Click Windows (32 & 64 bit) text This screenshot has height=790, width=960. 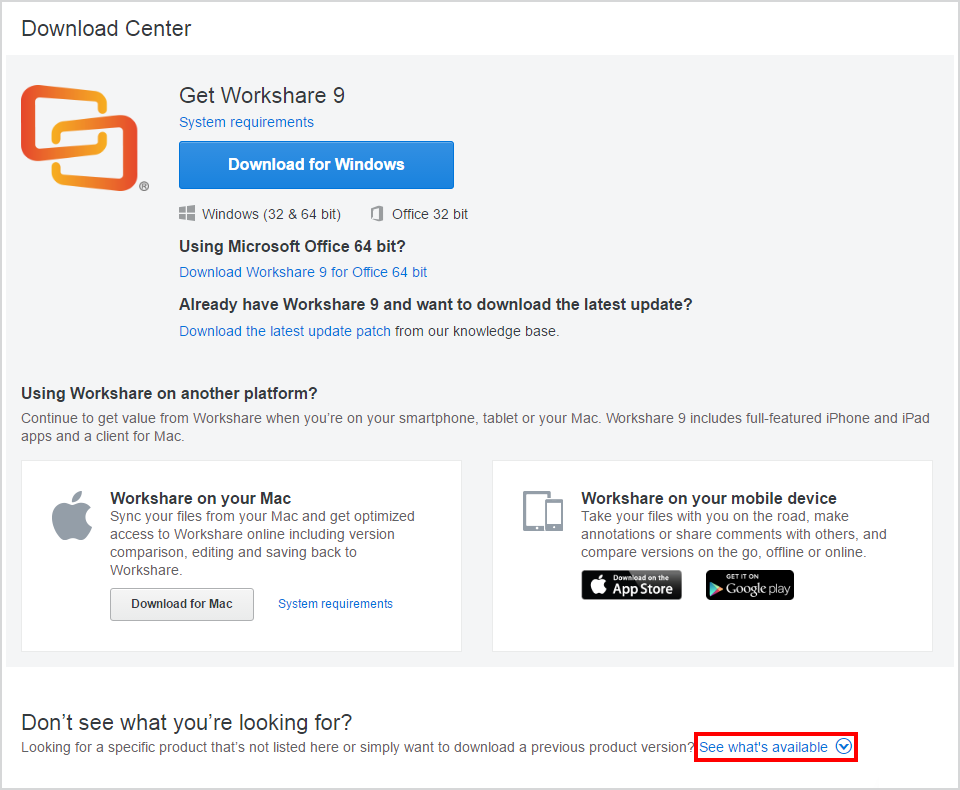tap(271, 214)
